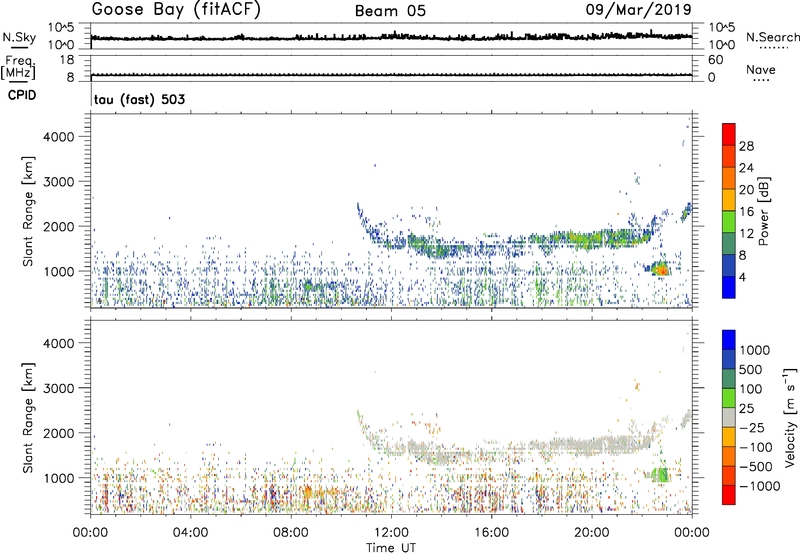Click the "N.Search" legend label
This screenshot has width=800, height=554.
pyautogui.click(x=772, y=37)
